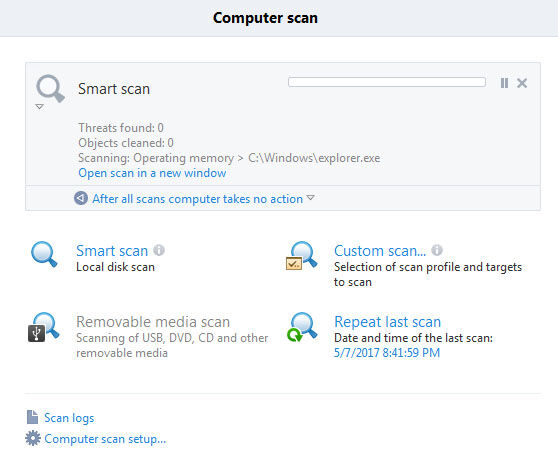Collapse scan details using the small triangle below the magnifier
558x464 pixels.
(x=40, y=106)
